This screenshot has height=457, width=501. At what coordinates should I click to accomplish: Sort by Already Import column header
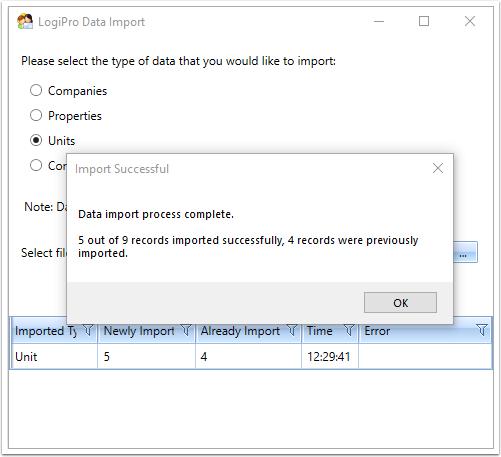click(240, 331)
